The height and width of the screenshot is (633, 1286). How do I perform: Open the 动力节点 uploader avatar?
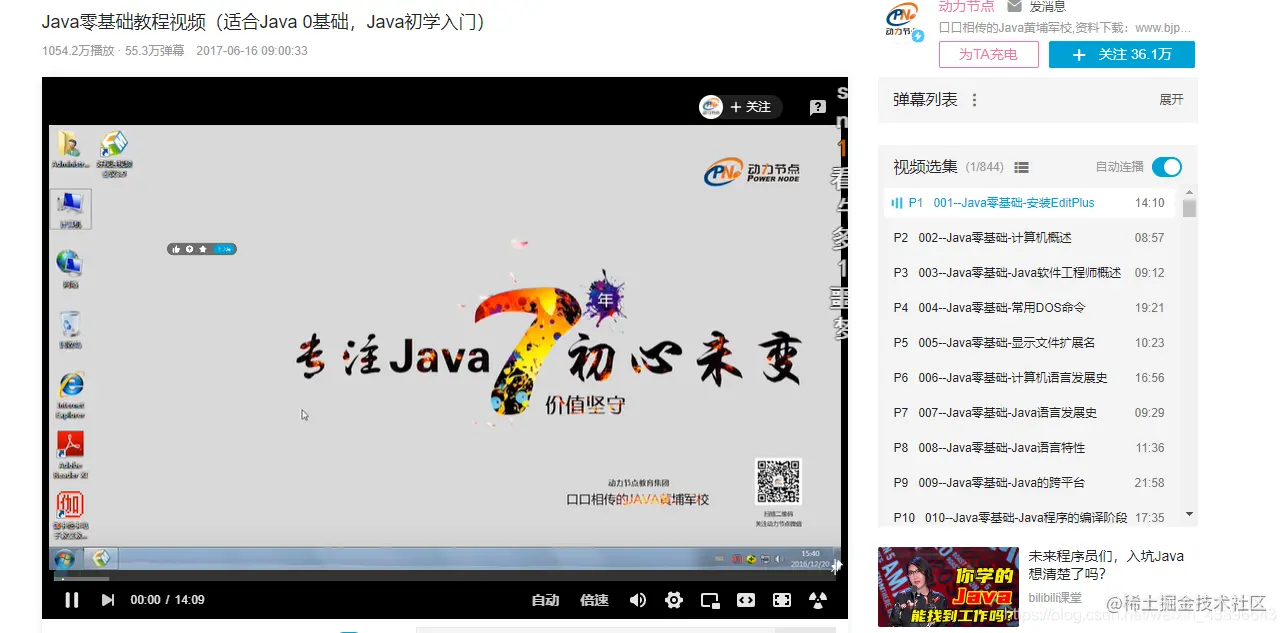[x=903, y=22]
